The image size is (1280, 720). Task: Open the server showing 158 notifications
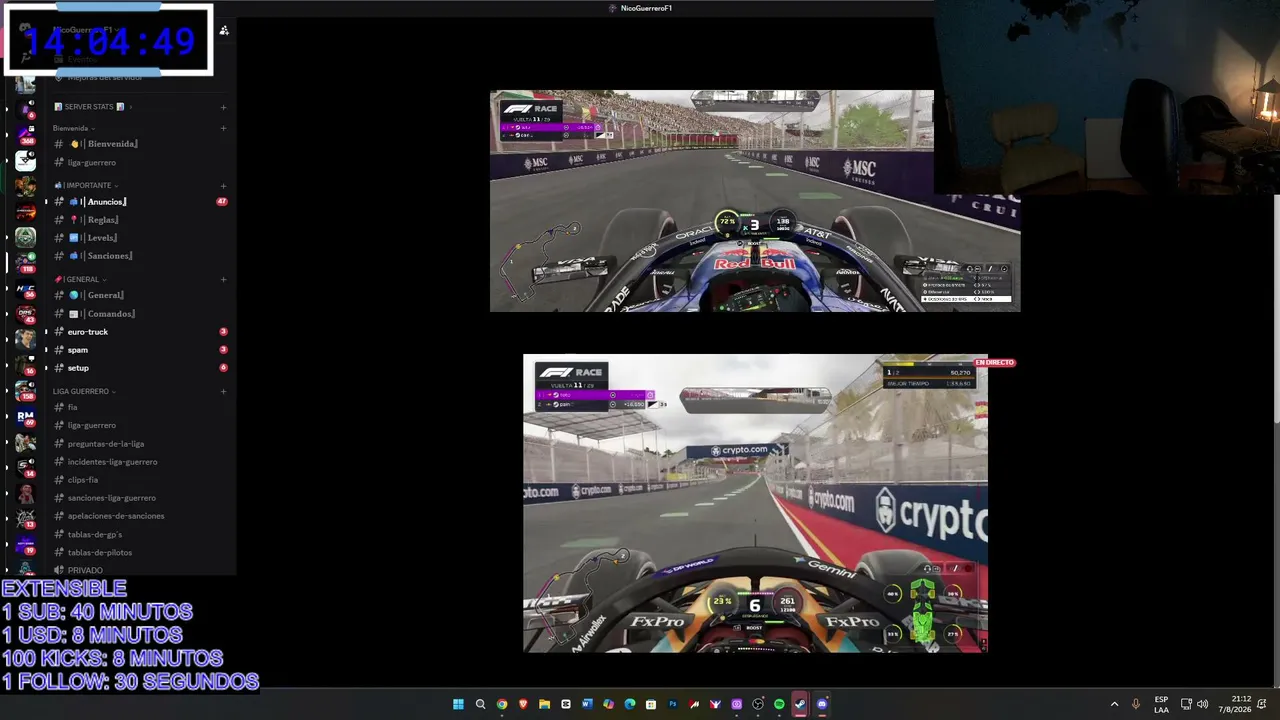(x=26, y=391)
